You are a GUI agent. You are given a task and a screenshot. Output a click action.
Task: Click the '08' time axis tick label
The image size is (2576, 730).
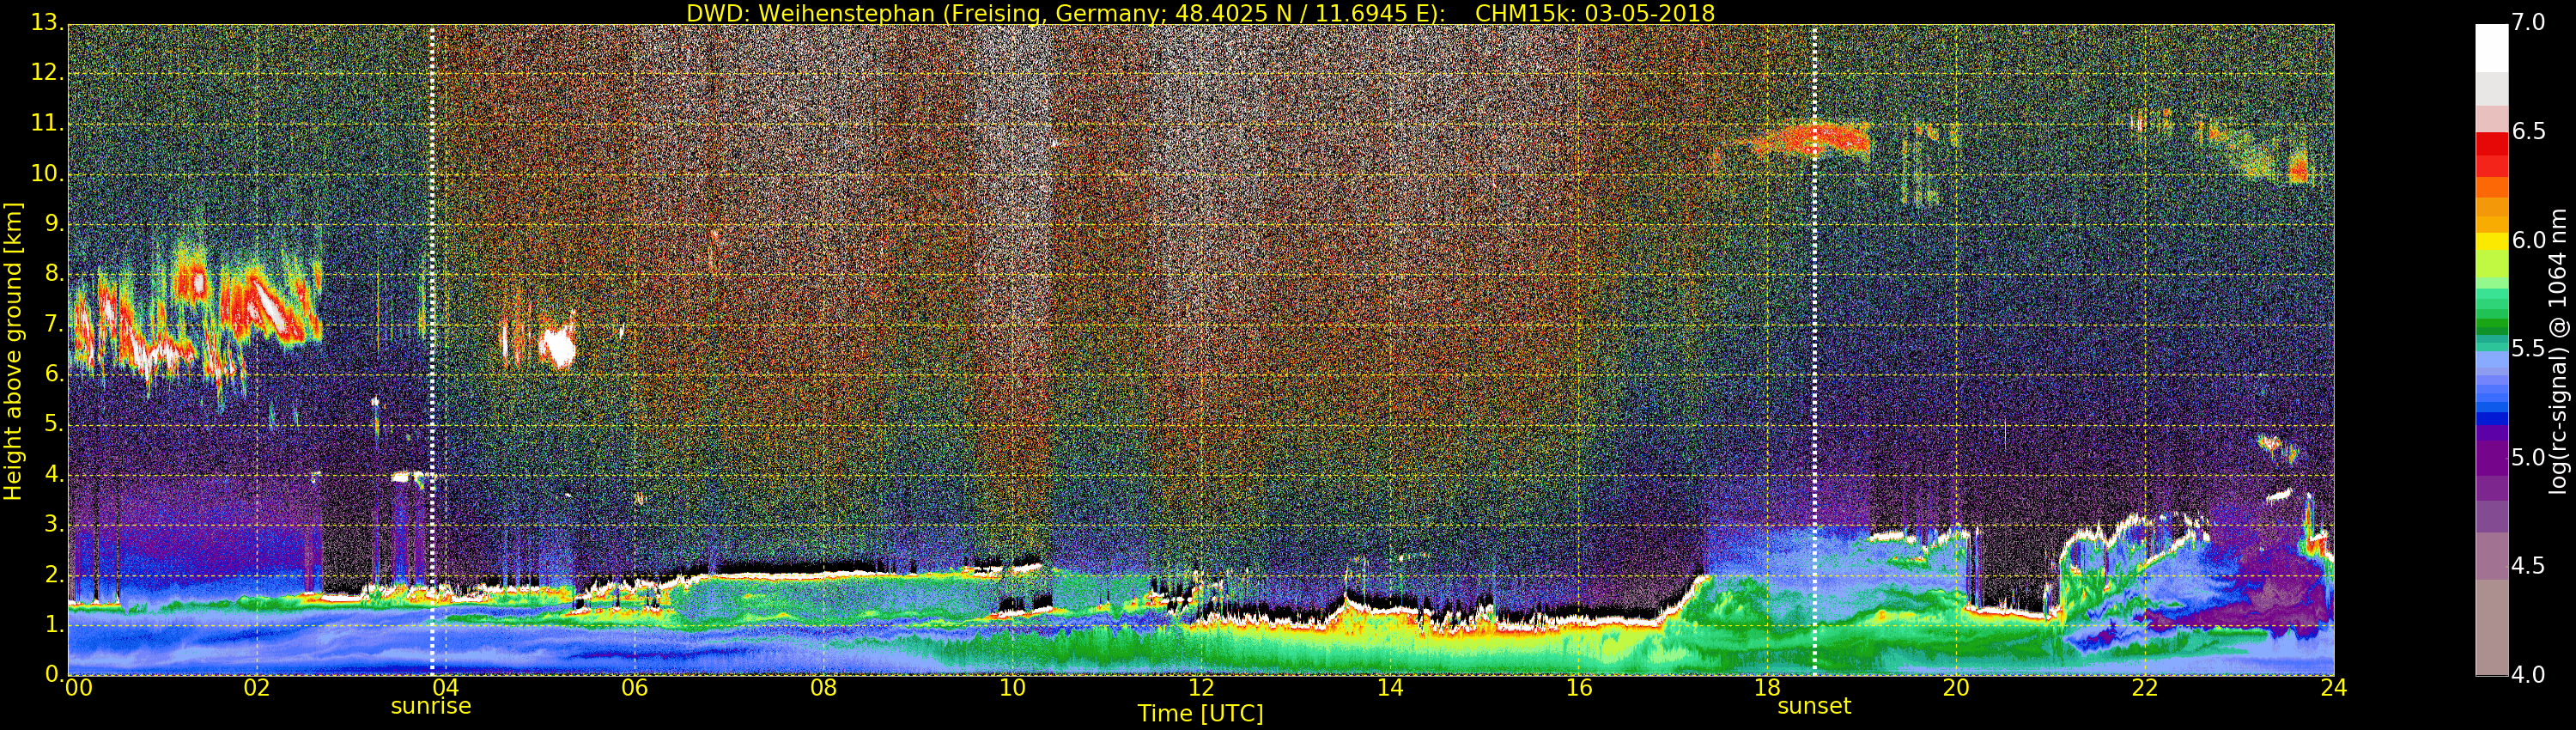point(823,688)
